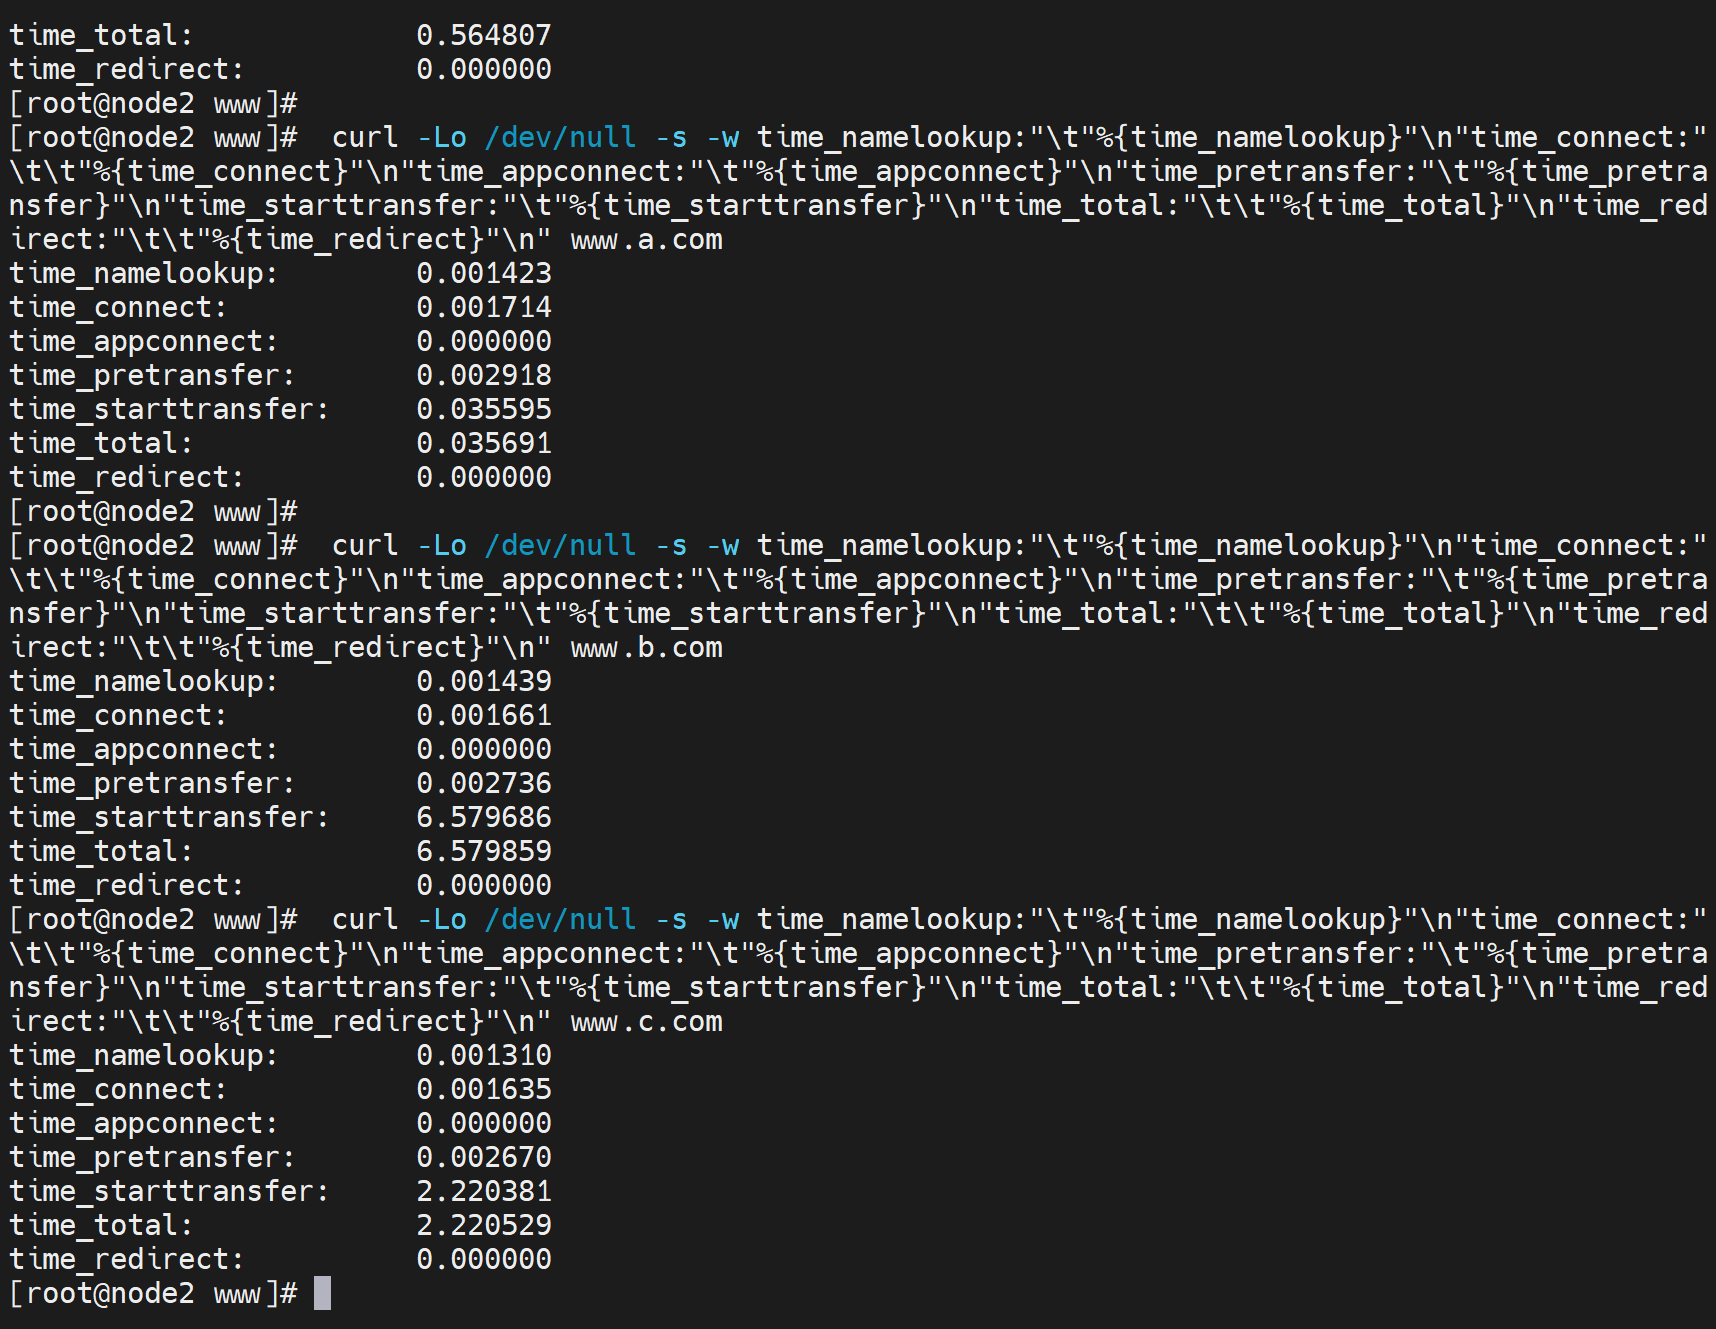The image size is (1716, 1329).
Task: Select the time_total value 0.564807
Action: tap(483, 35)
